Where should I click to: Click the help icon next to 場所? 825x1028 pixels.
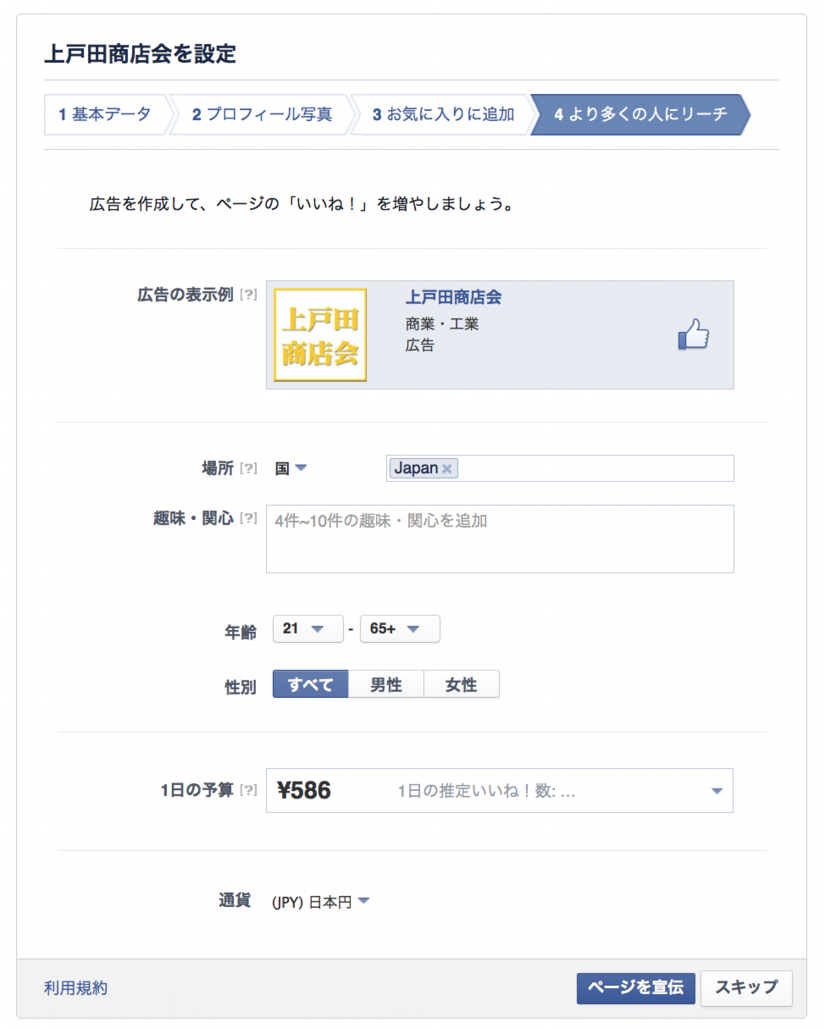249,469
